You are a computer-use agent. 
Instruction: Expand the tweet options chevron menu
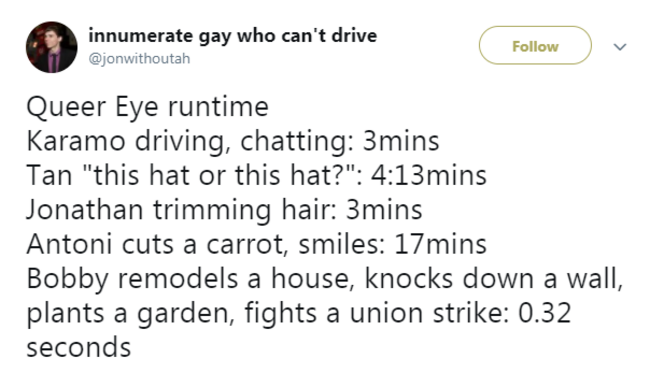click(x=620, y=47)
